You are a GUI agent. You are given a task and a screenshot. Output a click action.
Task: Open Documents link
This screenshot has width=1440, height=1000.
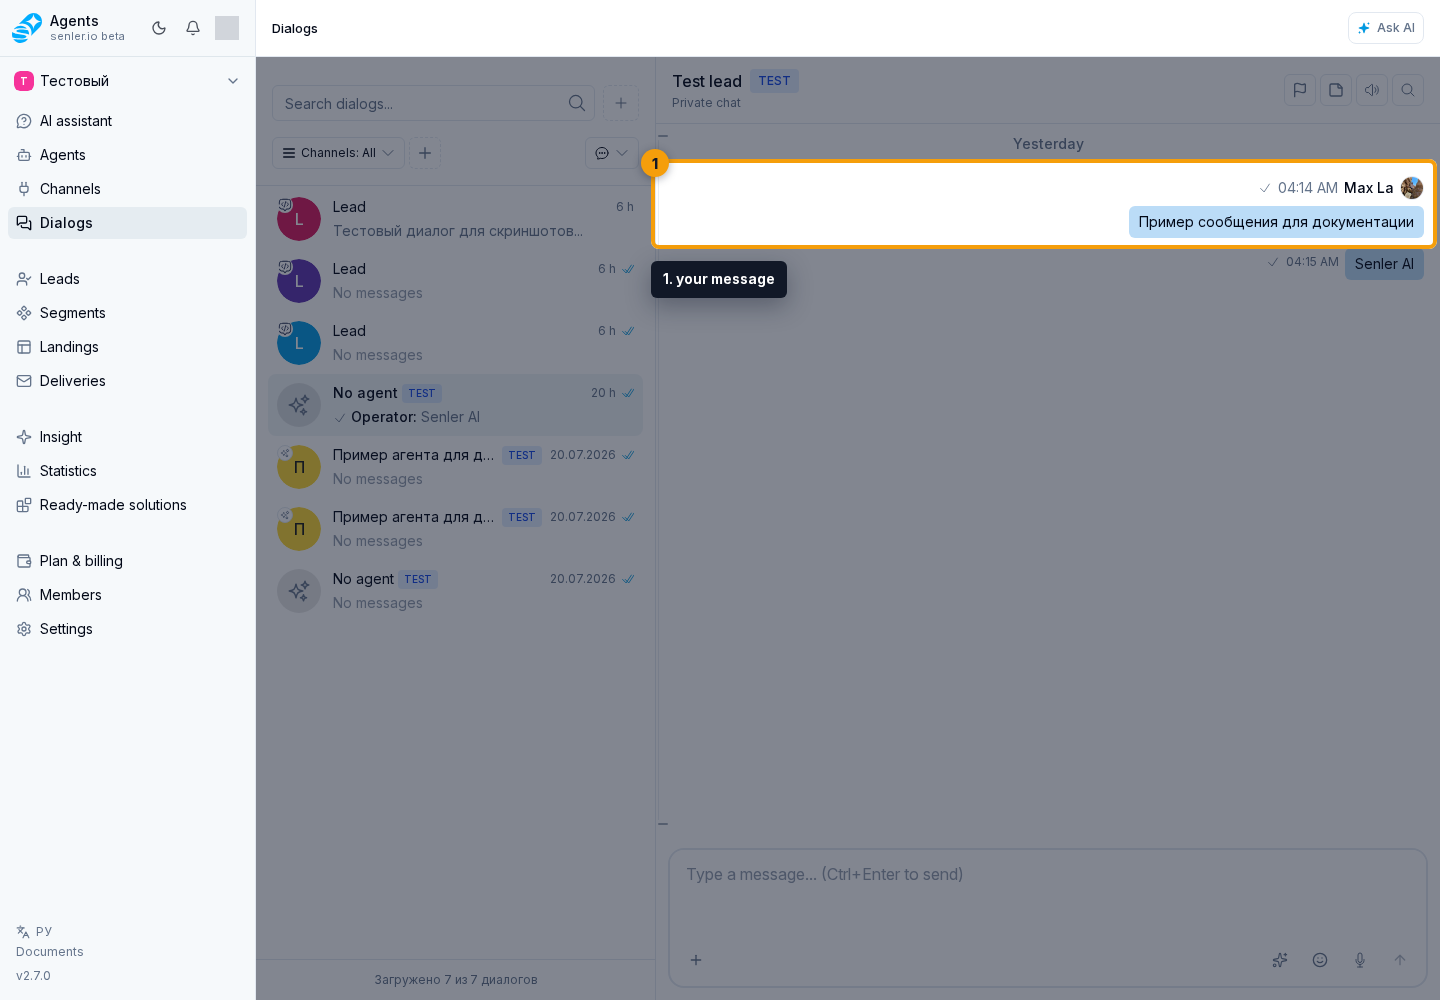point(50,952)
